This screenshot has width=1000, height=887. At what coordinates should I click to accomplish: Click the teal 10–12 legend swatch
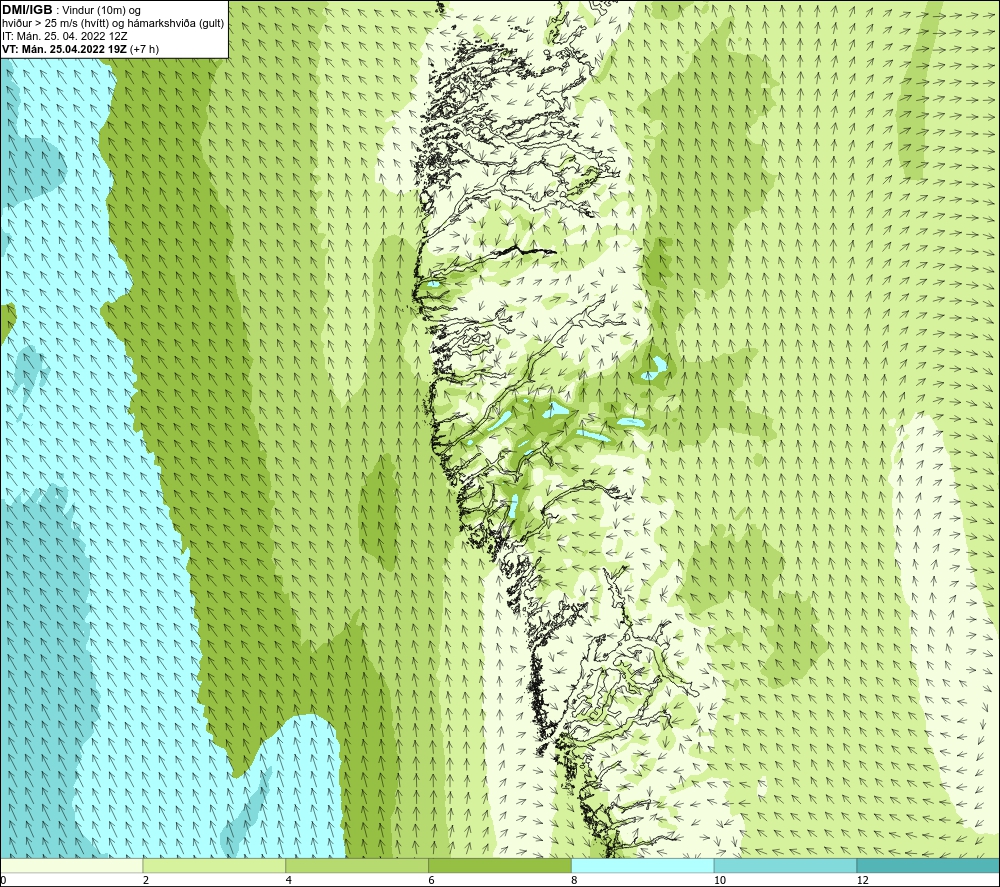[x=786, y=865]
